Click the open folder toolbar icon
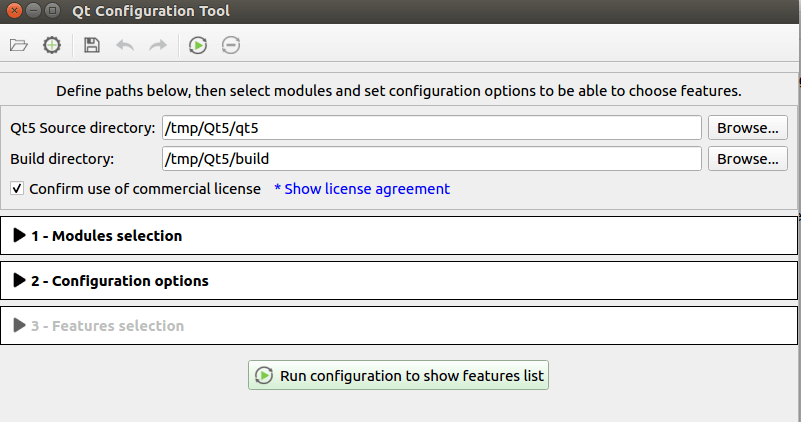 pyautogui.click(x=18, y=45)
